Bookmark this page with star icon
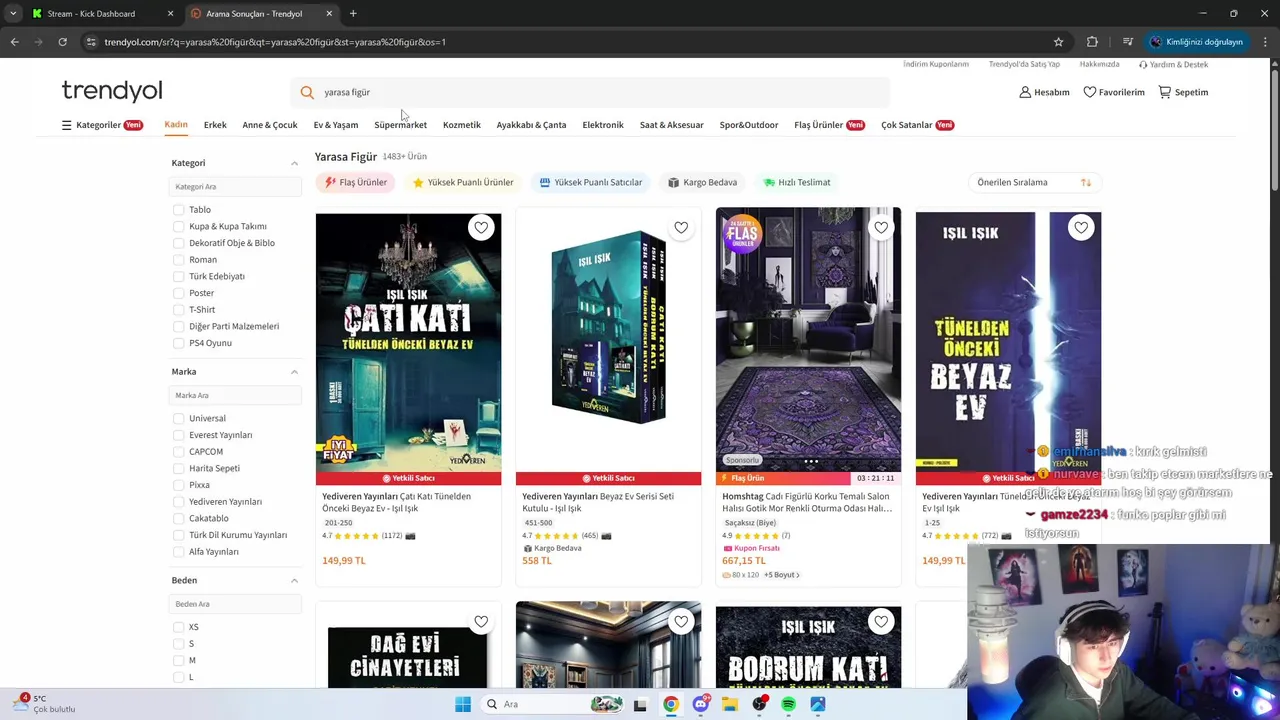Image resolution: width=1280 pixels, height=720 pixels. click(1058, 42)
